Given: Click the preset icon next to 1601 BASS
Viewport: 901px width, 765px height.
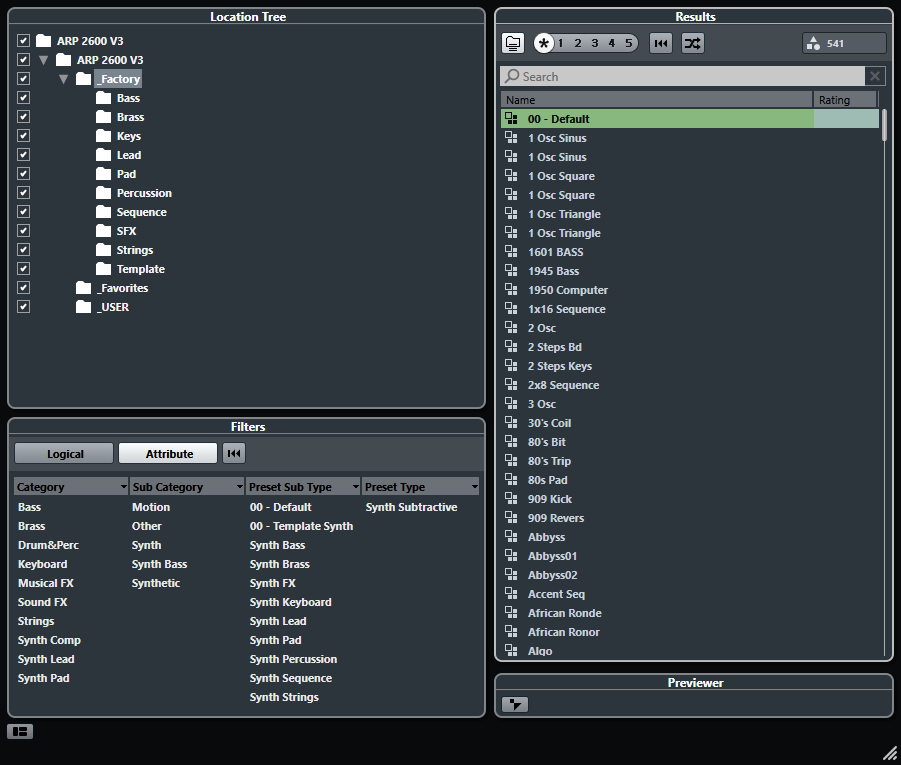Looking at the screenshot, I should [511, 251].
